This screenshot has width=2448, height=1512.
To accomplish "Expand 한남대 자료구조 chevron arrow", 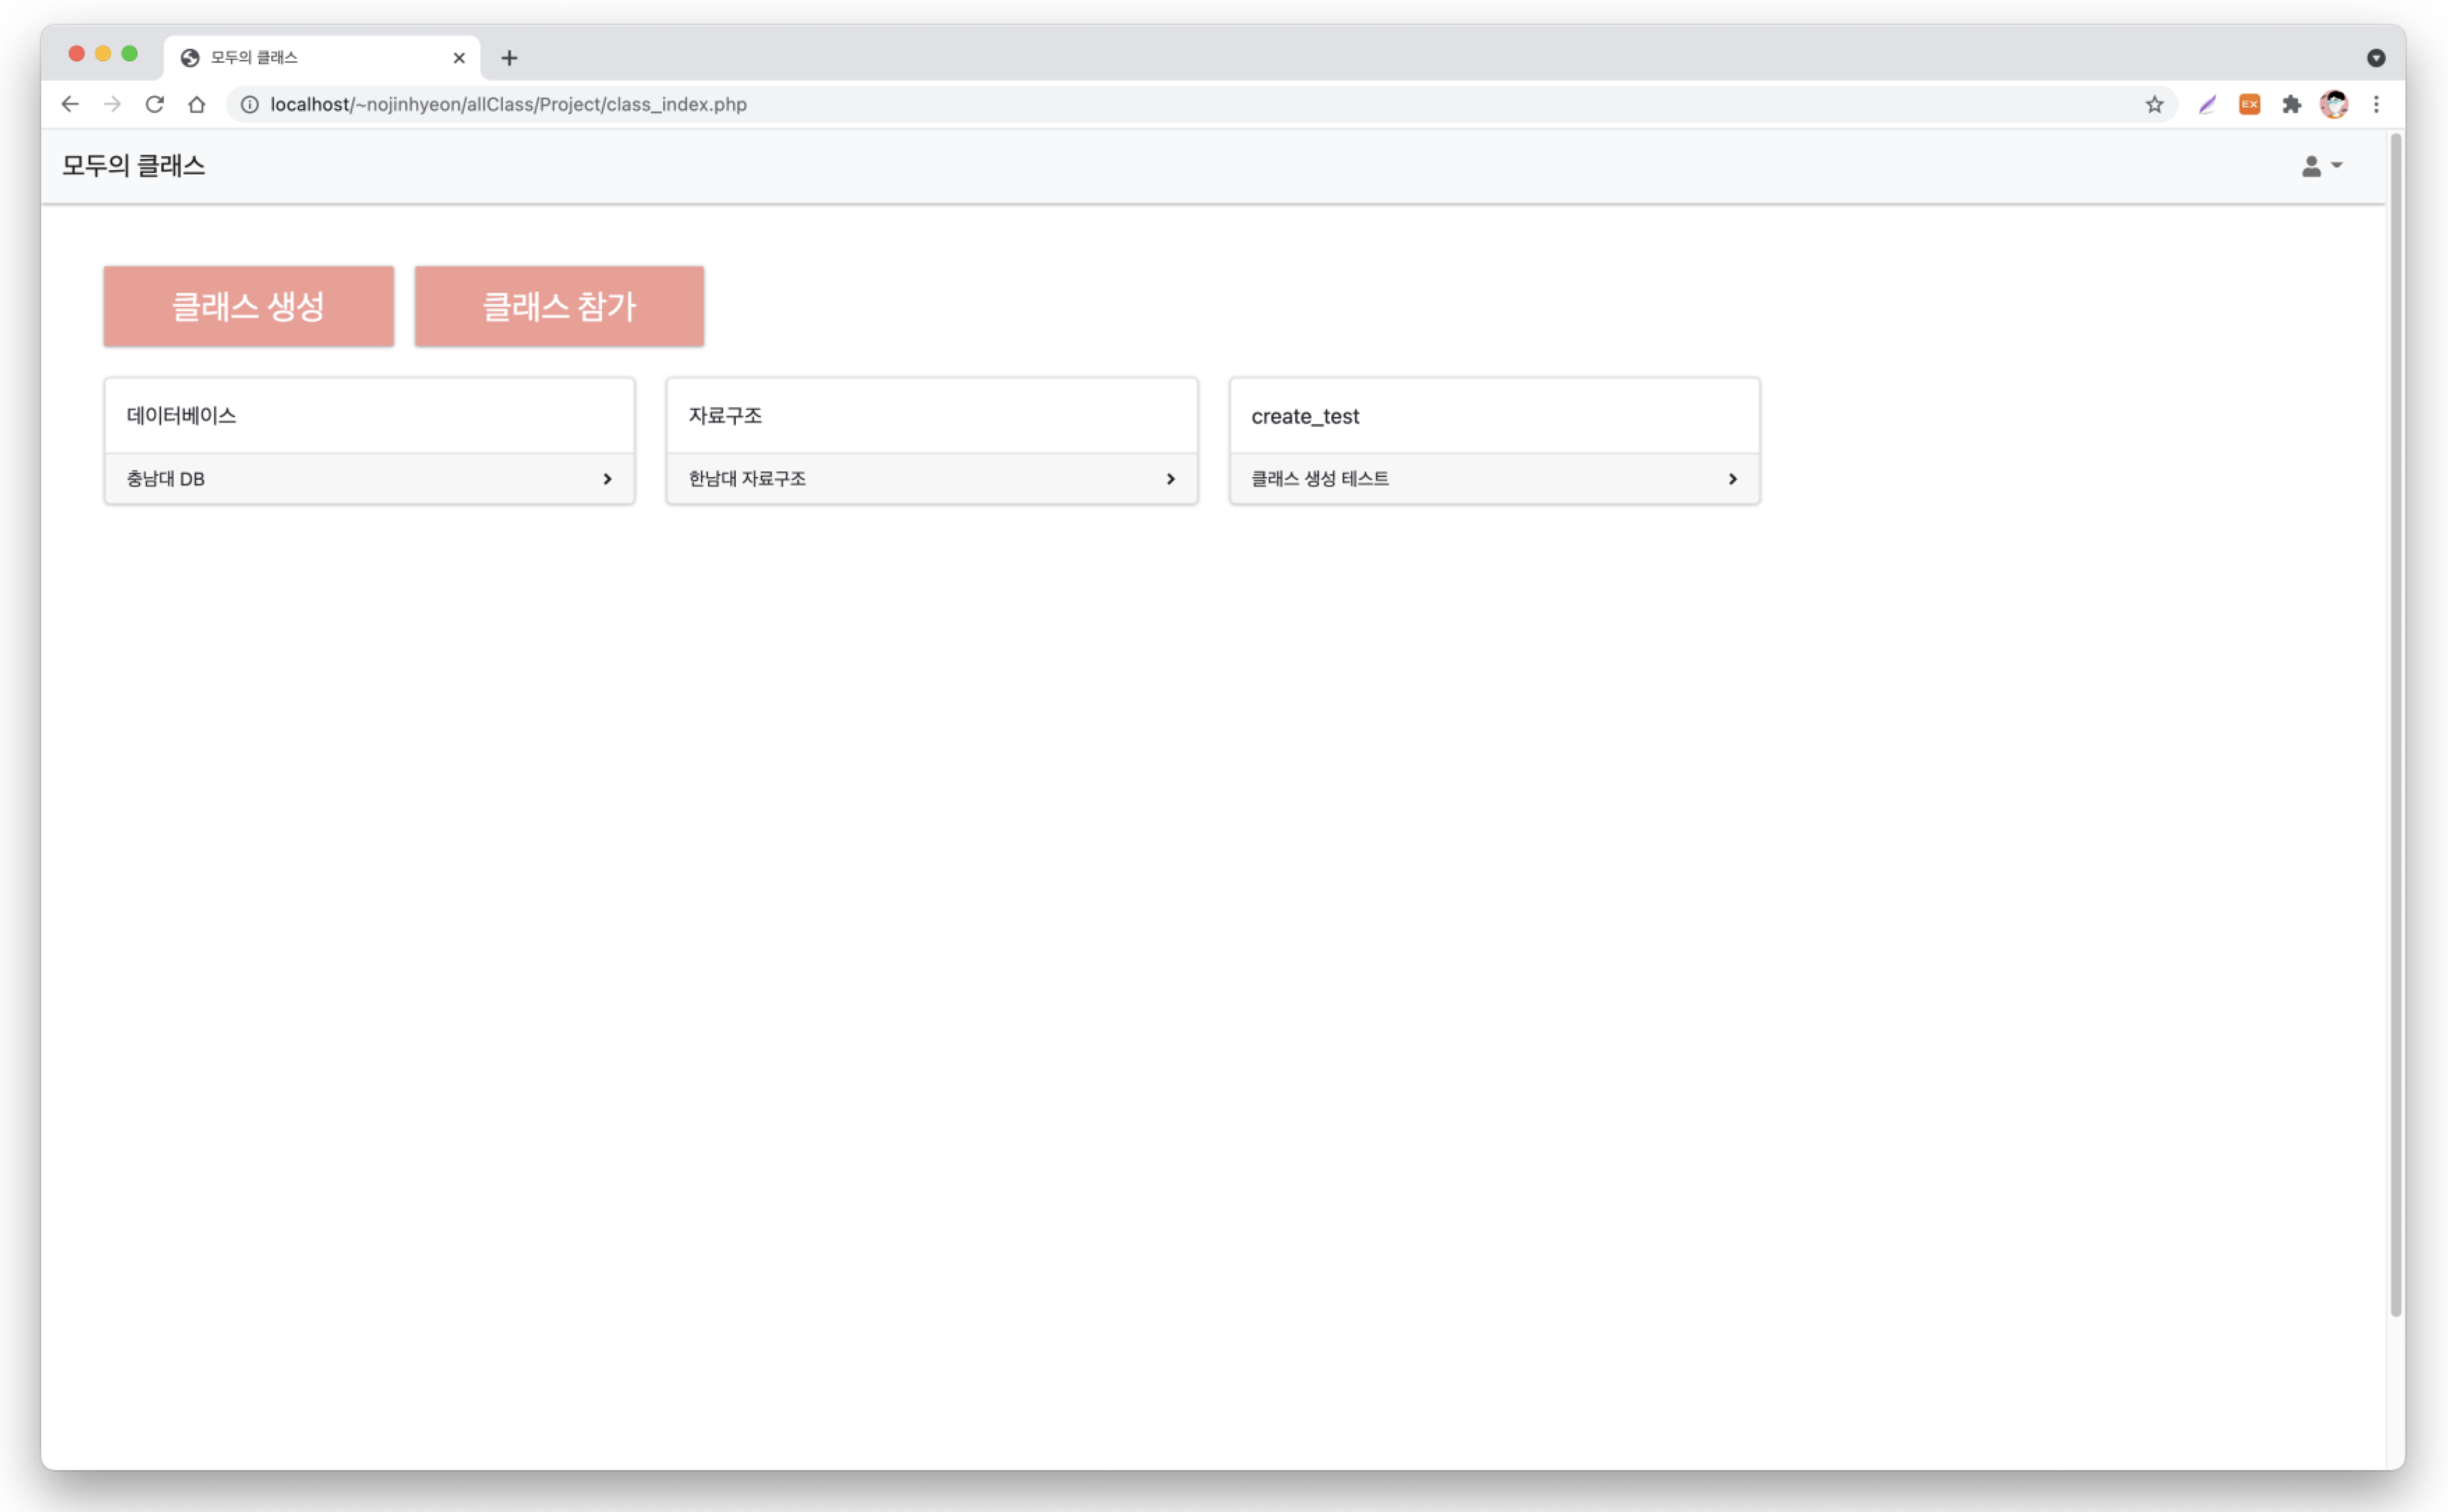I will pos(1170,479).
